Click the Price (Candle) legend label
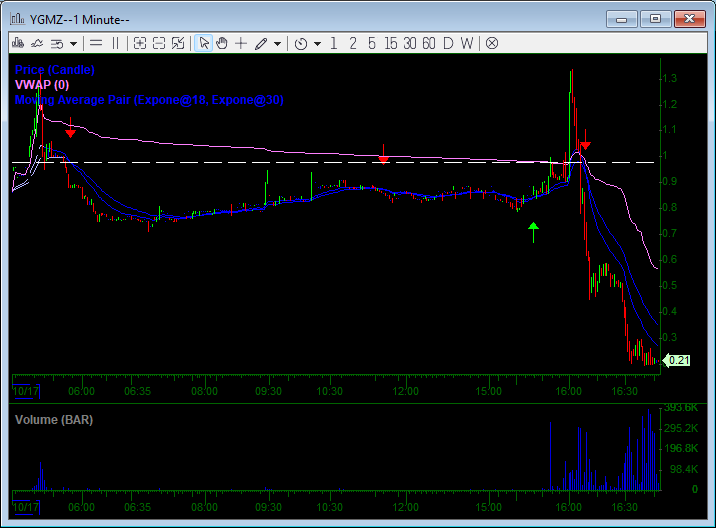 click(x=55, y=70)
